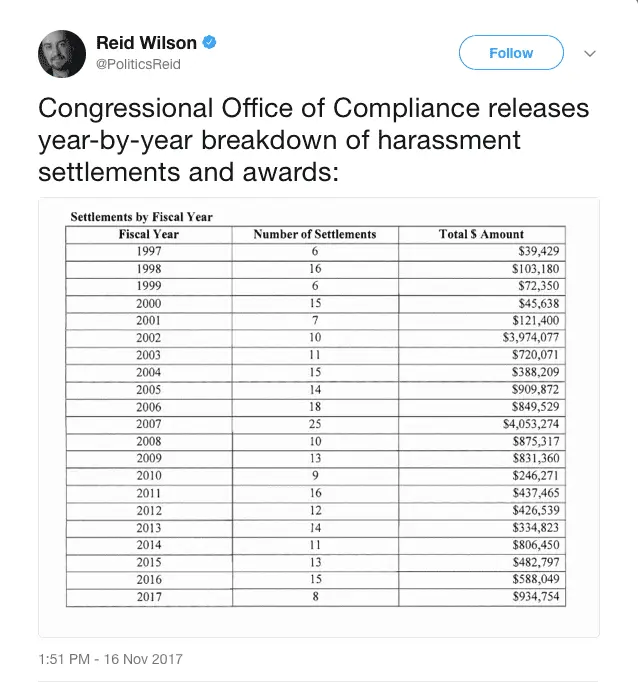Click the @PoliticsReid handle

tap(138, 65)
